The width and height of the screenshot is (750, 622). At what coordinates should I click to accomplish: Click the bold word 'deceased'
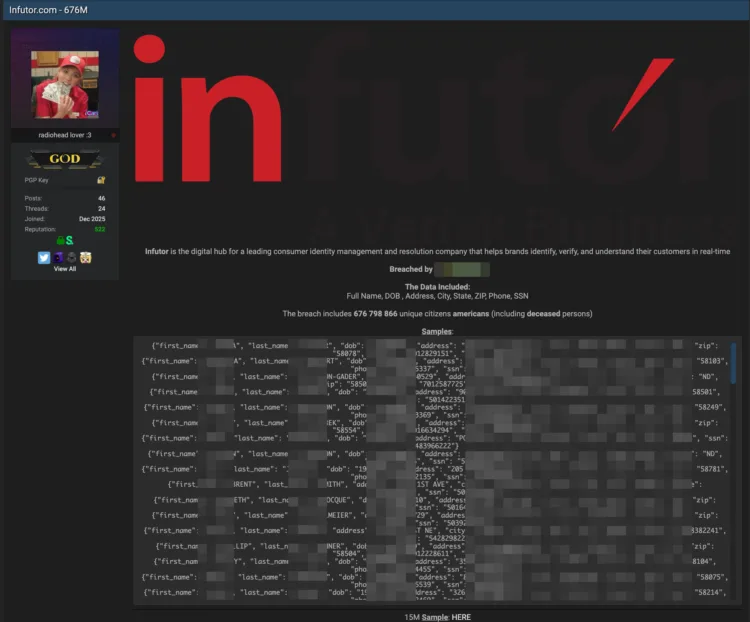[543, 314]
